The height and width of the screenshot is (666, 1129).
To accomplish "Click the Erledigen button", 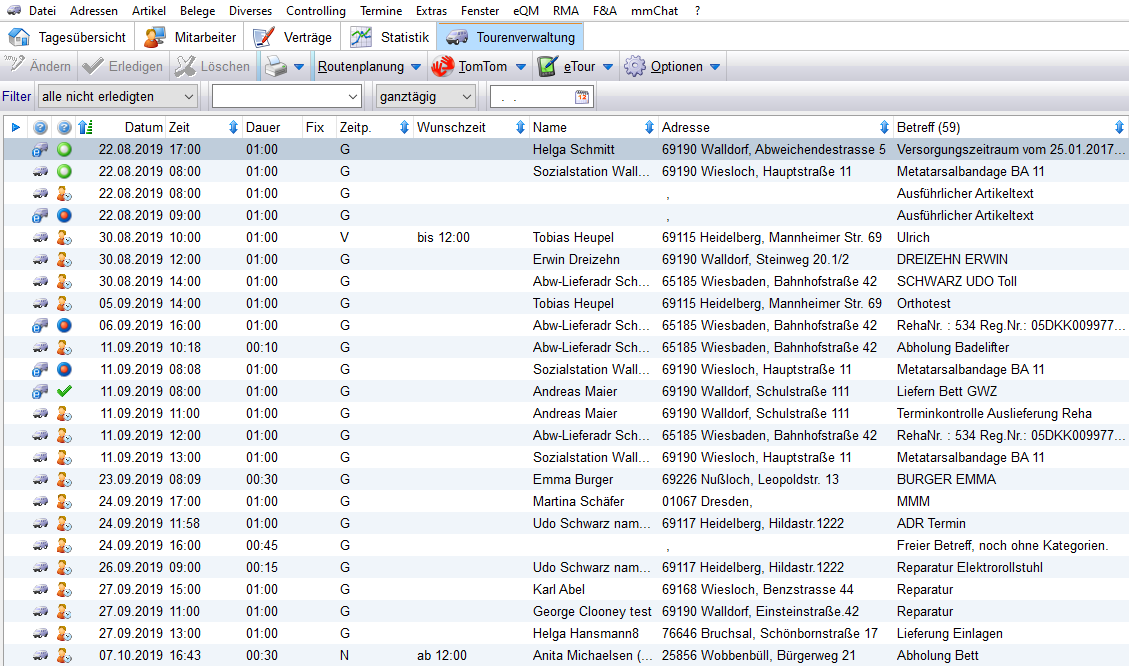I will coord(122,67).
